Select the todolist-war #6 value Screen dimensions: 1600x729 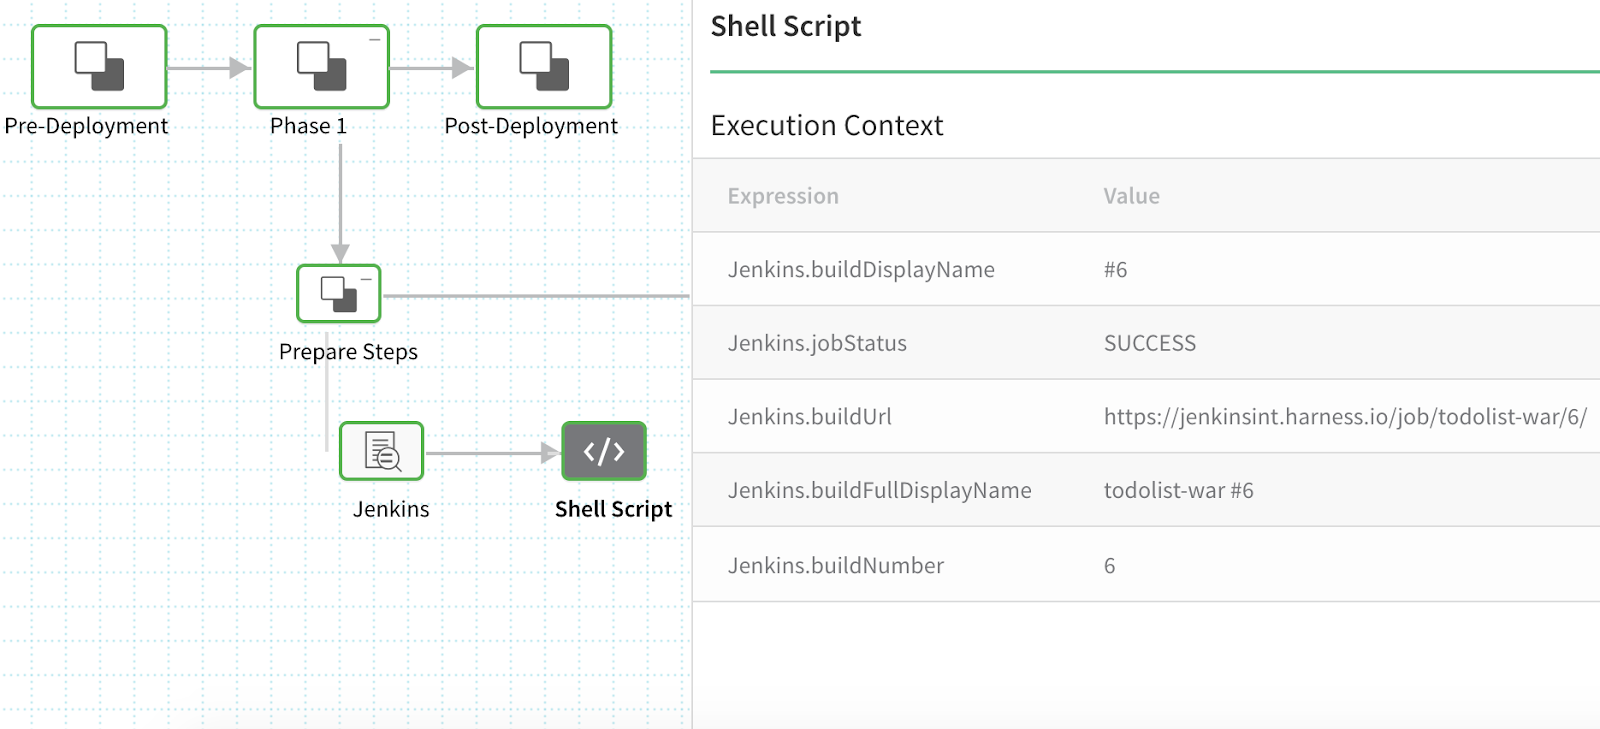(x=1179, y=490)
